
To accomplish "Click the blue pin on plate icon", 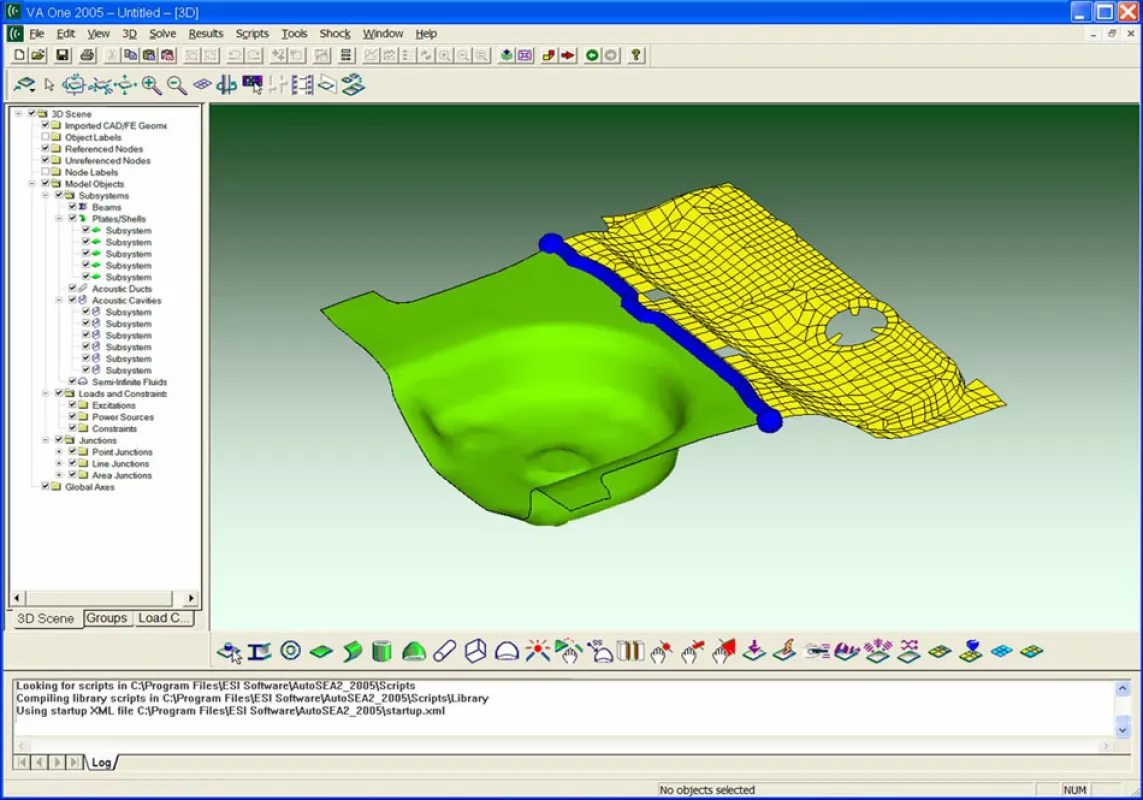I will pos(971,651).
